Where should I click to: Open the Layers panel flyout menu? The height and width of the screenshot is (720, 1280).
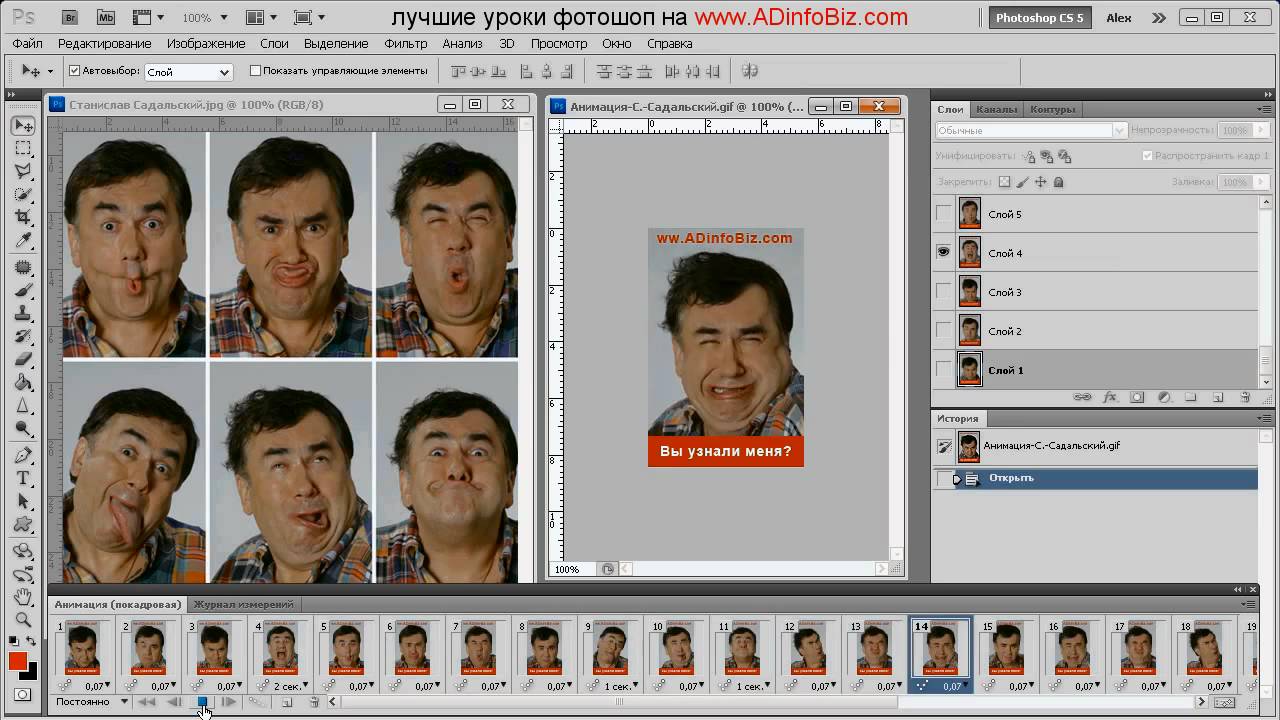(x=1267, y=109)
